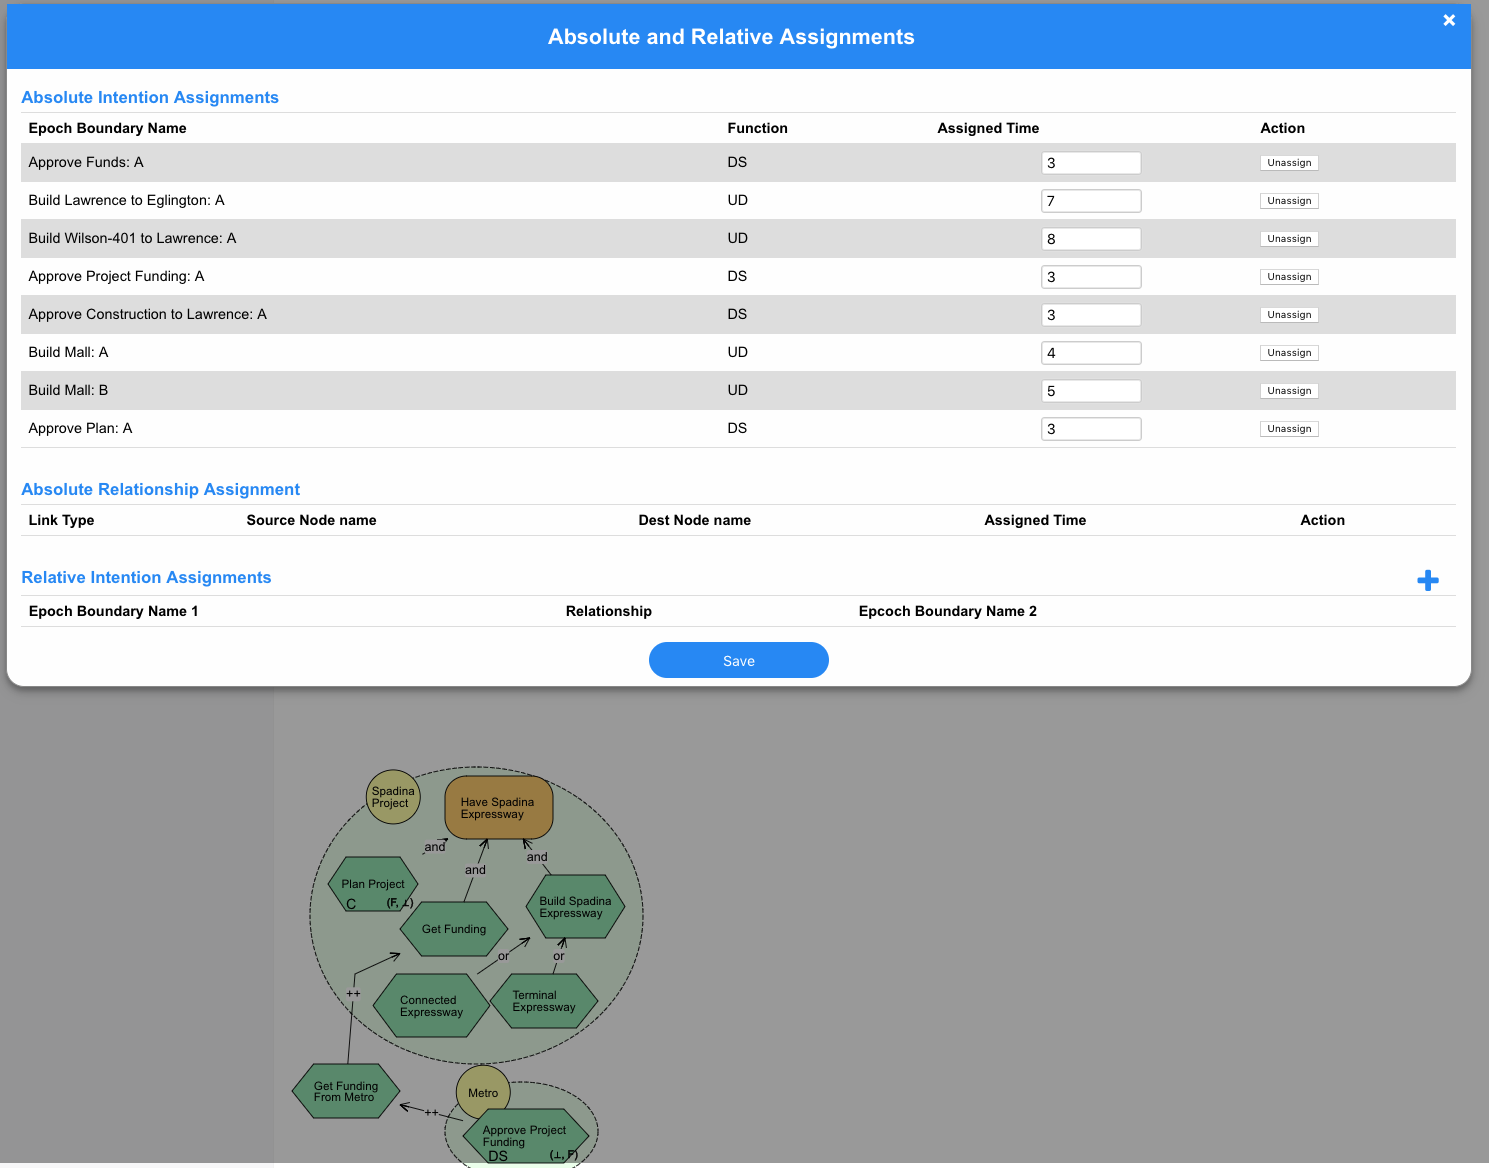Select the Have Spadina Expressway goal node
Screen dimensions: 1489x1168
(498, 808)
